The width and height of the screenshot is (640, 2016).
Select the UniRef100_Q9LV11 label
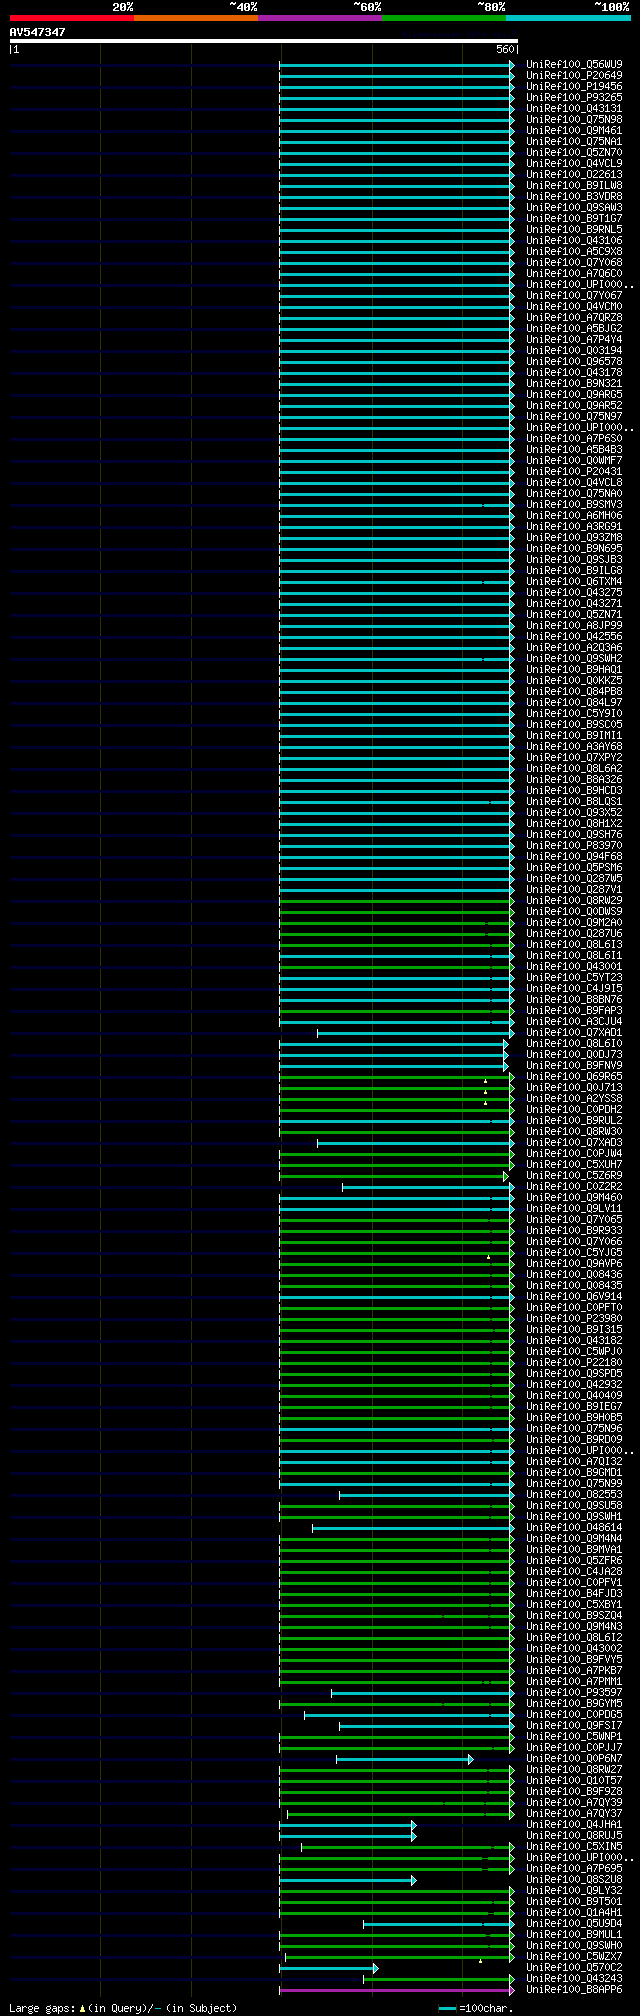[574, 1208]
